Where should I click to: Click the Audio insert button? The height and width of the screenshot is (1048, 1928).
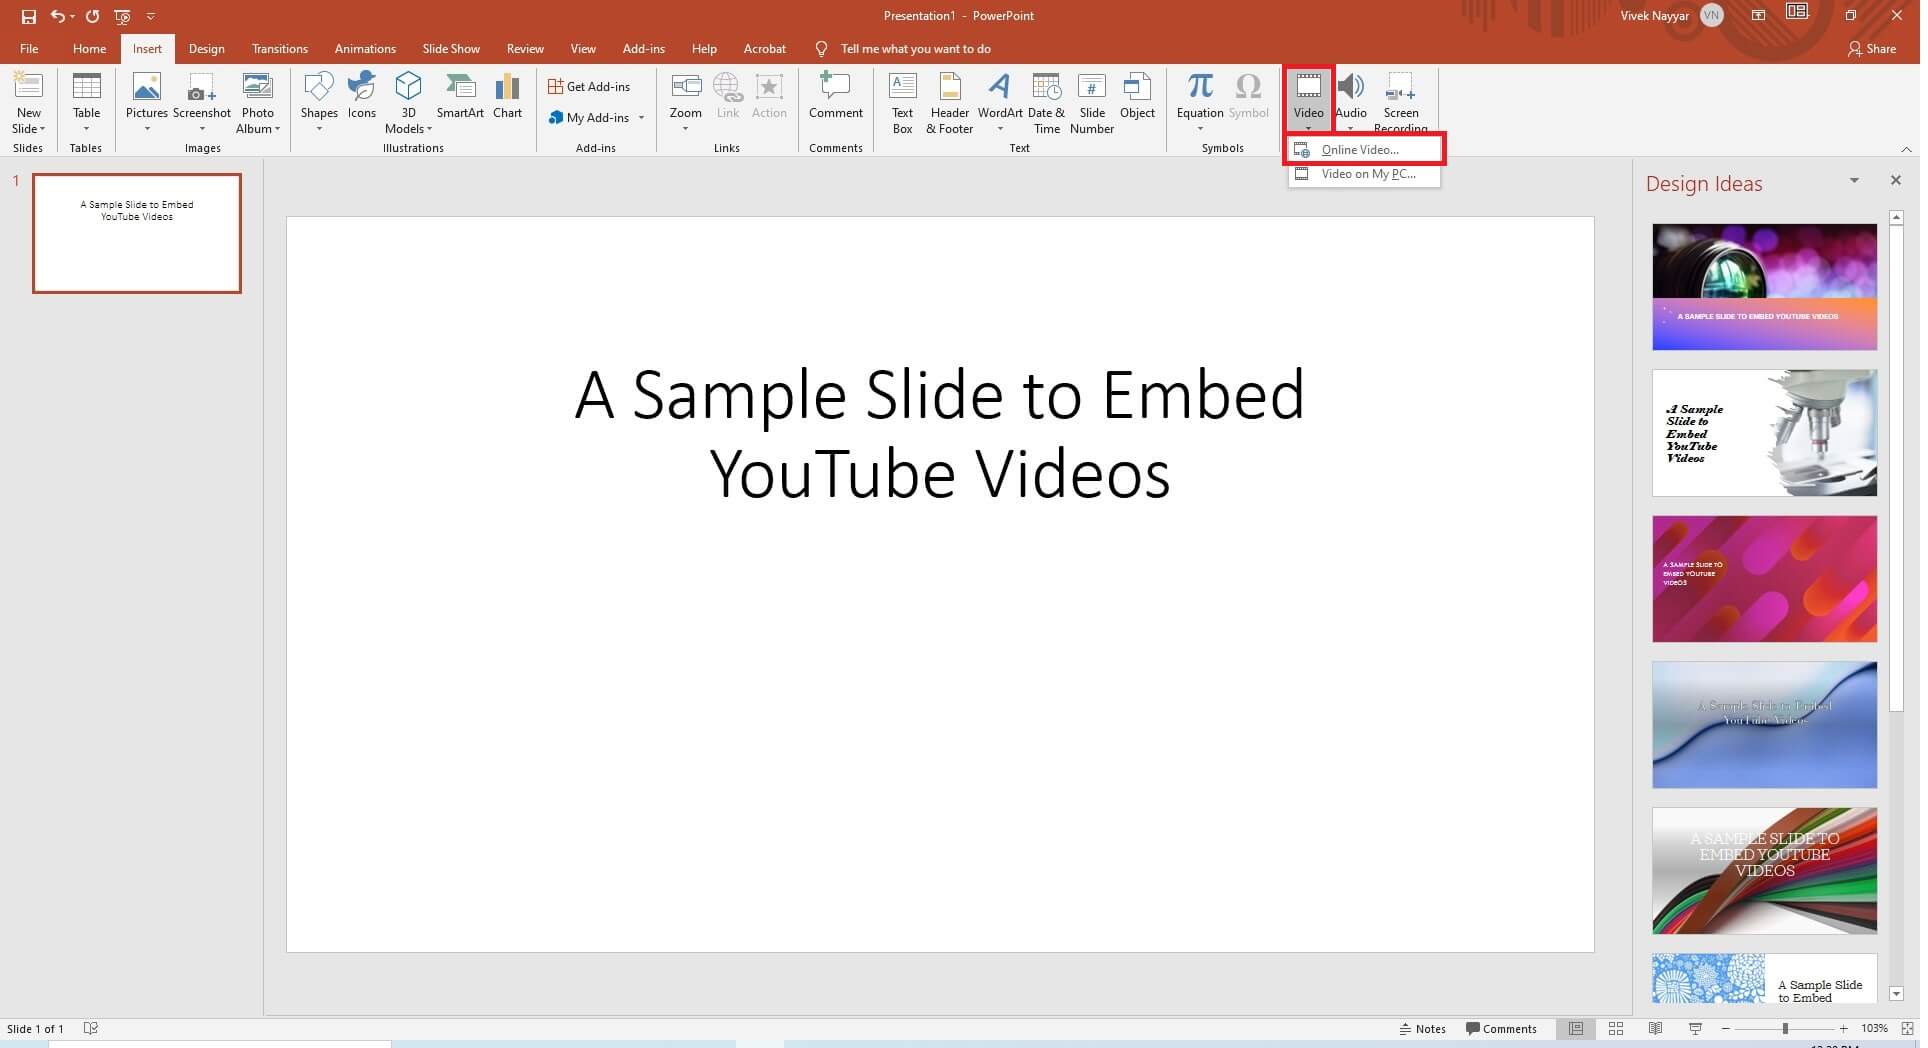pos(1351,100)
